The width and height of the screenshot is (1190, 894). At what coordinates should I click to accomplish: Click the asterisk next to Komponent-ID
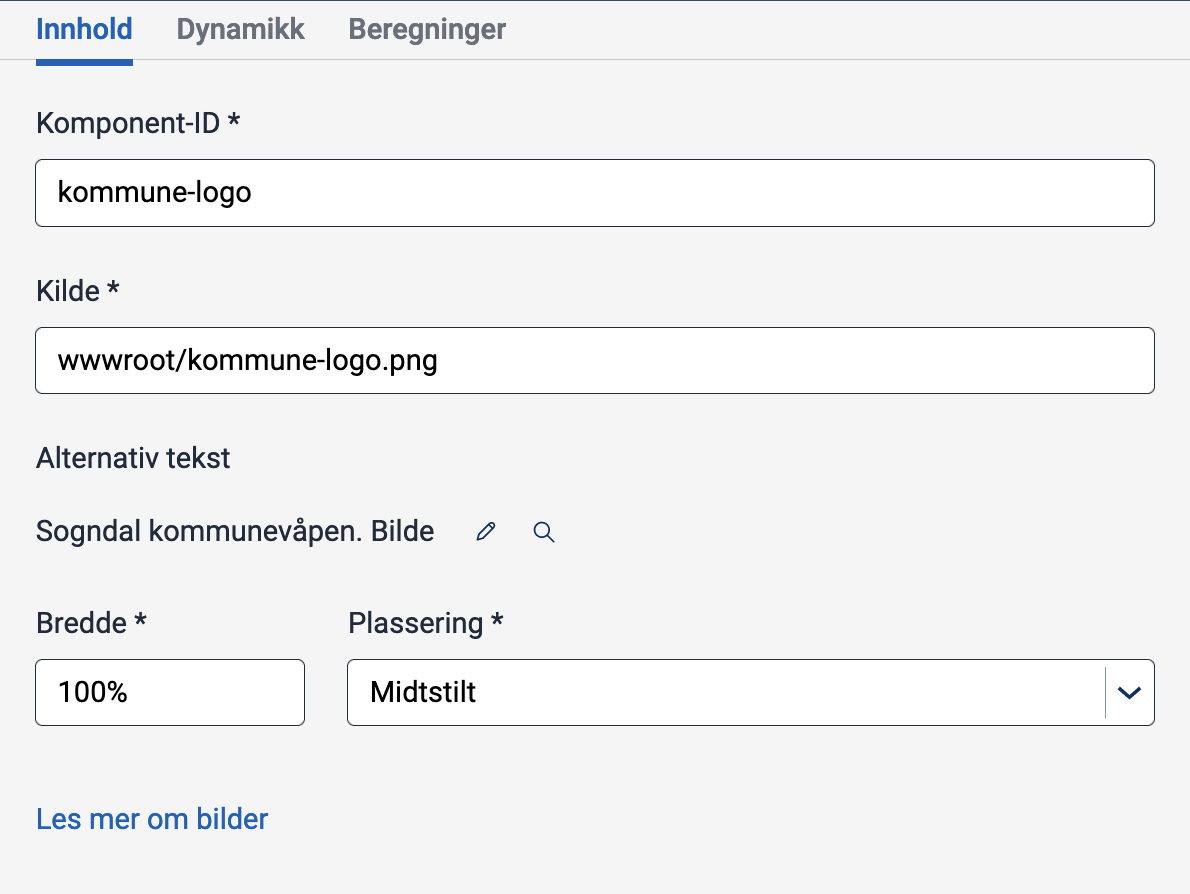click(234, 121)
